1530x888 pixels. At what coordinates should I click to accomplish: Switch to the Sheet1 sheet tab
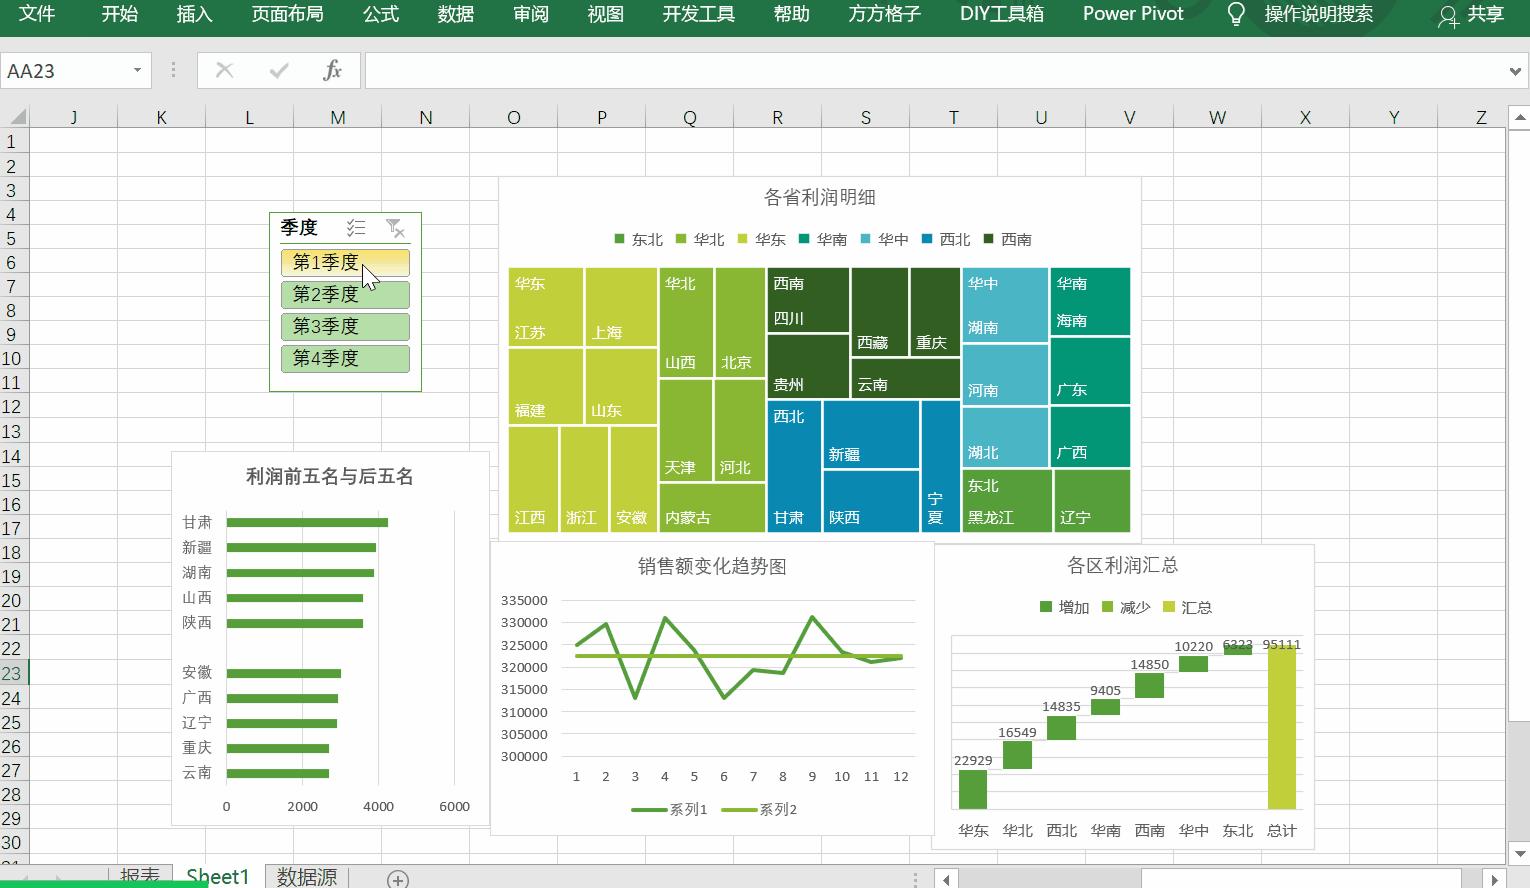coord(218,877)
